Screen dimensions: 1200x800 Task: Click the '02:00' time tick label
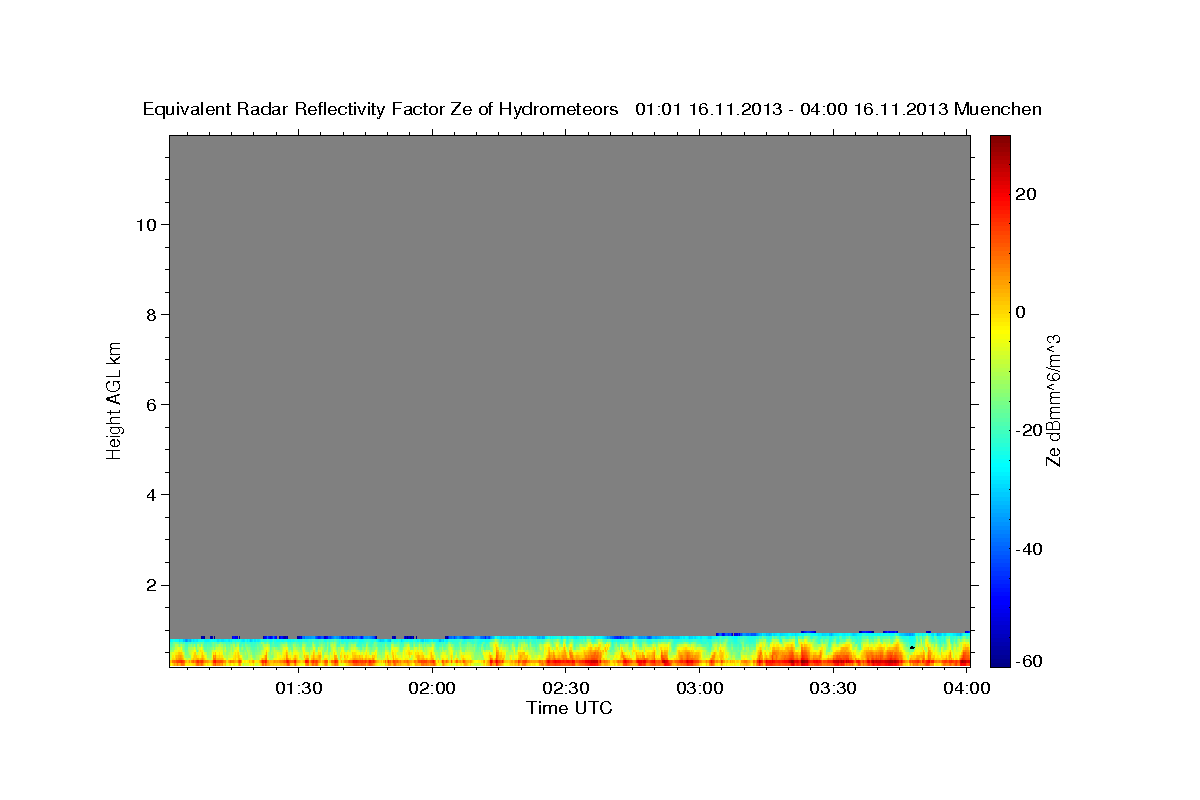point(432,688)
